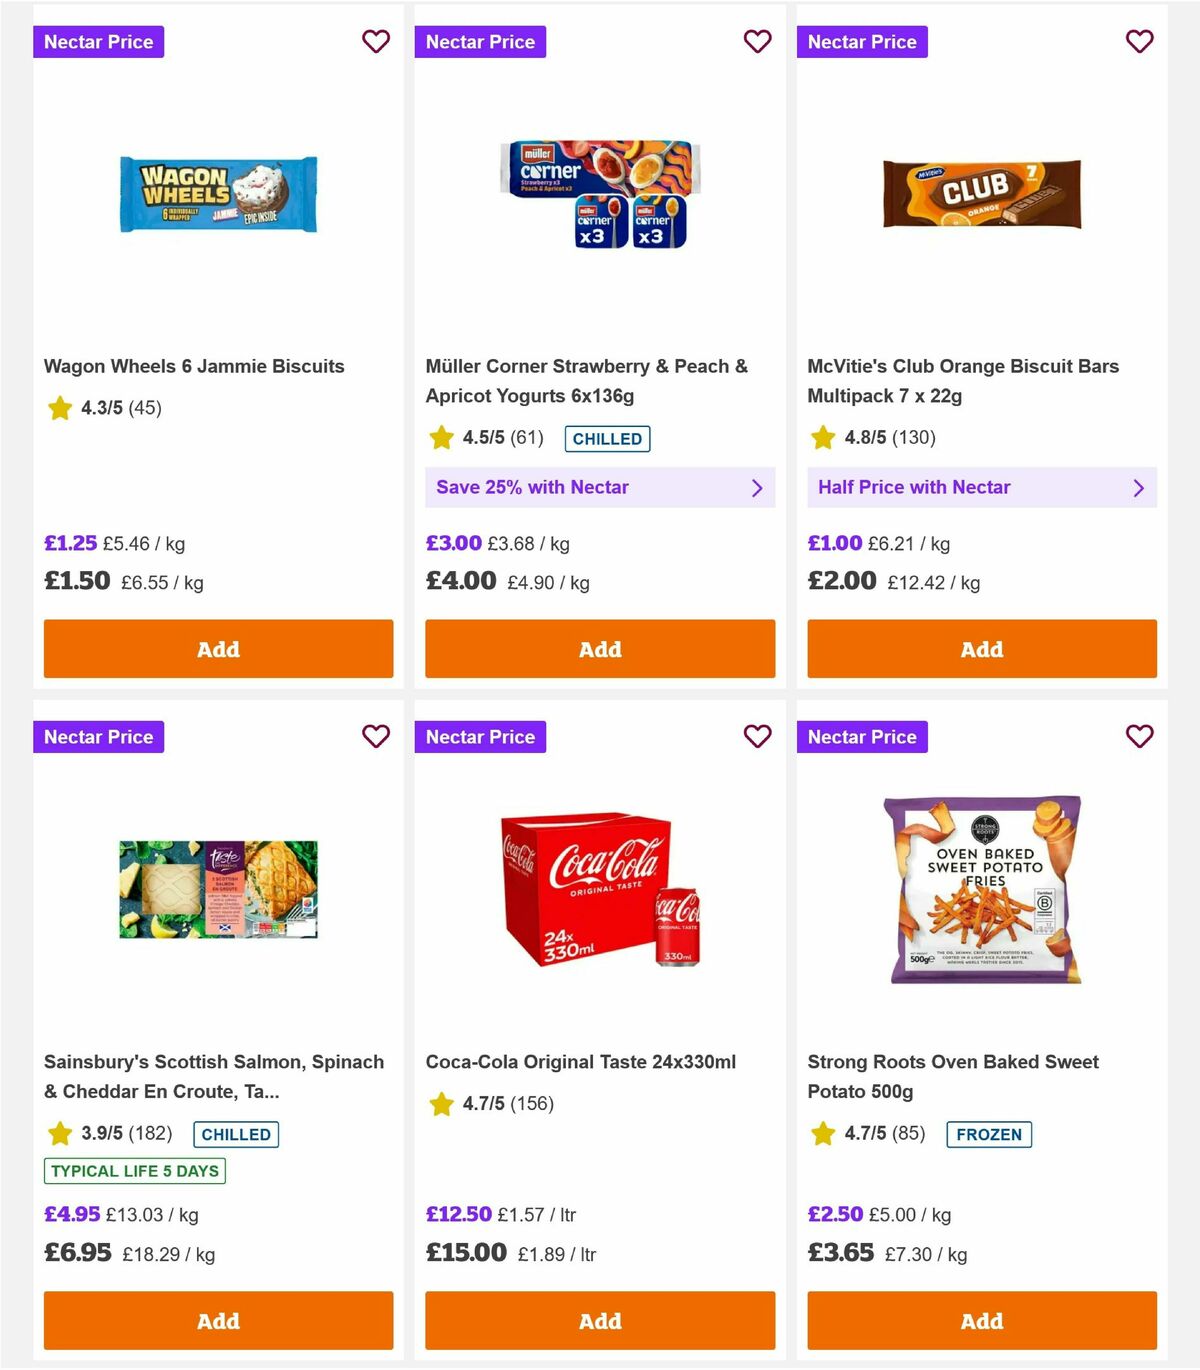Select the star icon beside Coca-Cola rating

[x=441, y=1105]
